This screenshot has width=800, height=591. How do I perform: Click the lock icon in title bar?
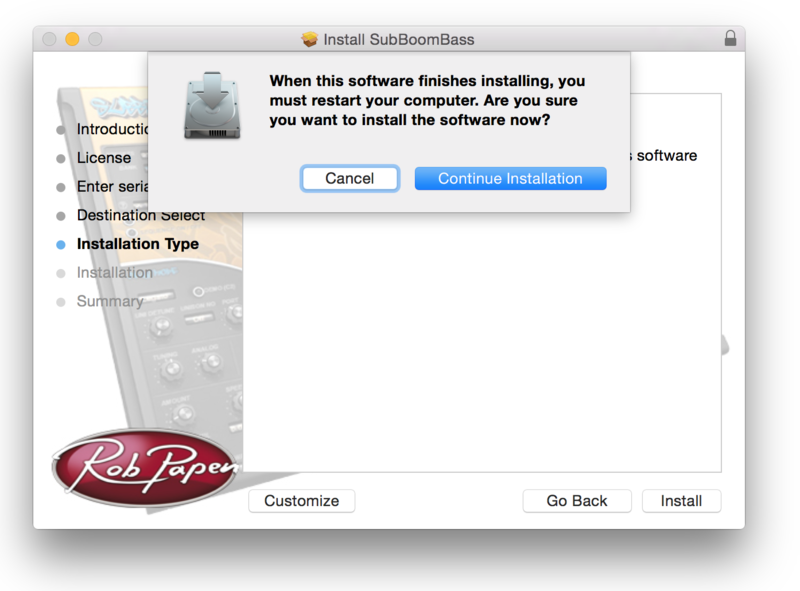point(730,38)
